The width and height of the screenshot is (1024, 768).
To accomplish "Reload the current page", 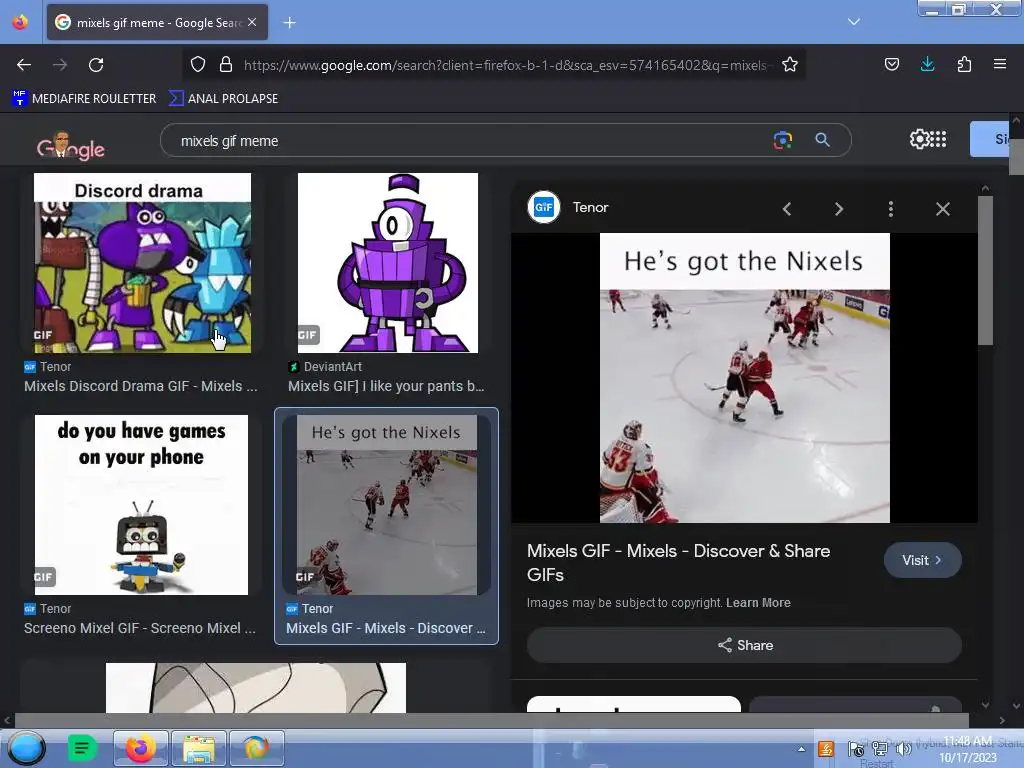I will point(96,65).
